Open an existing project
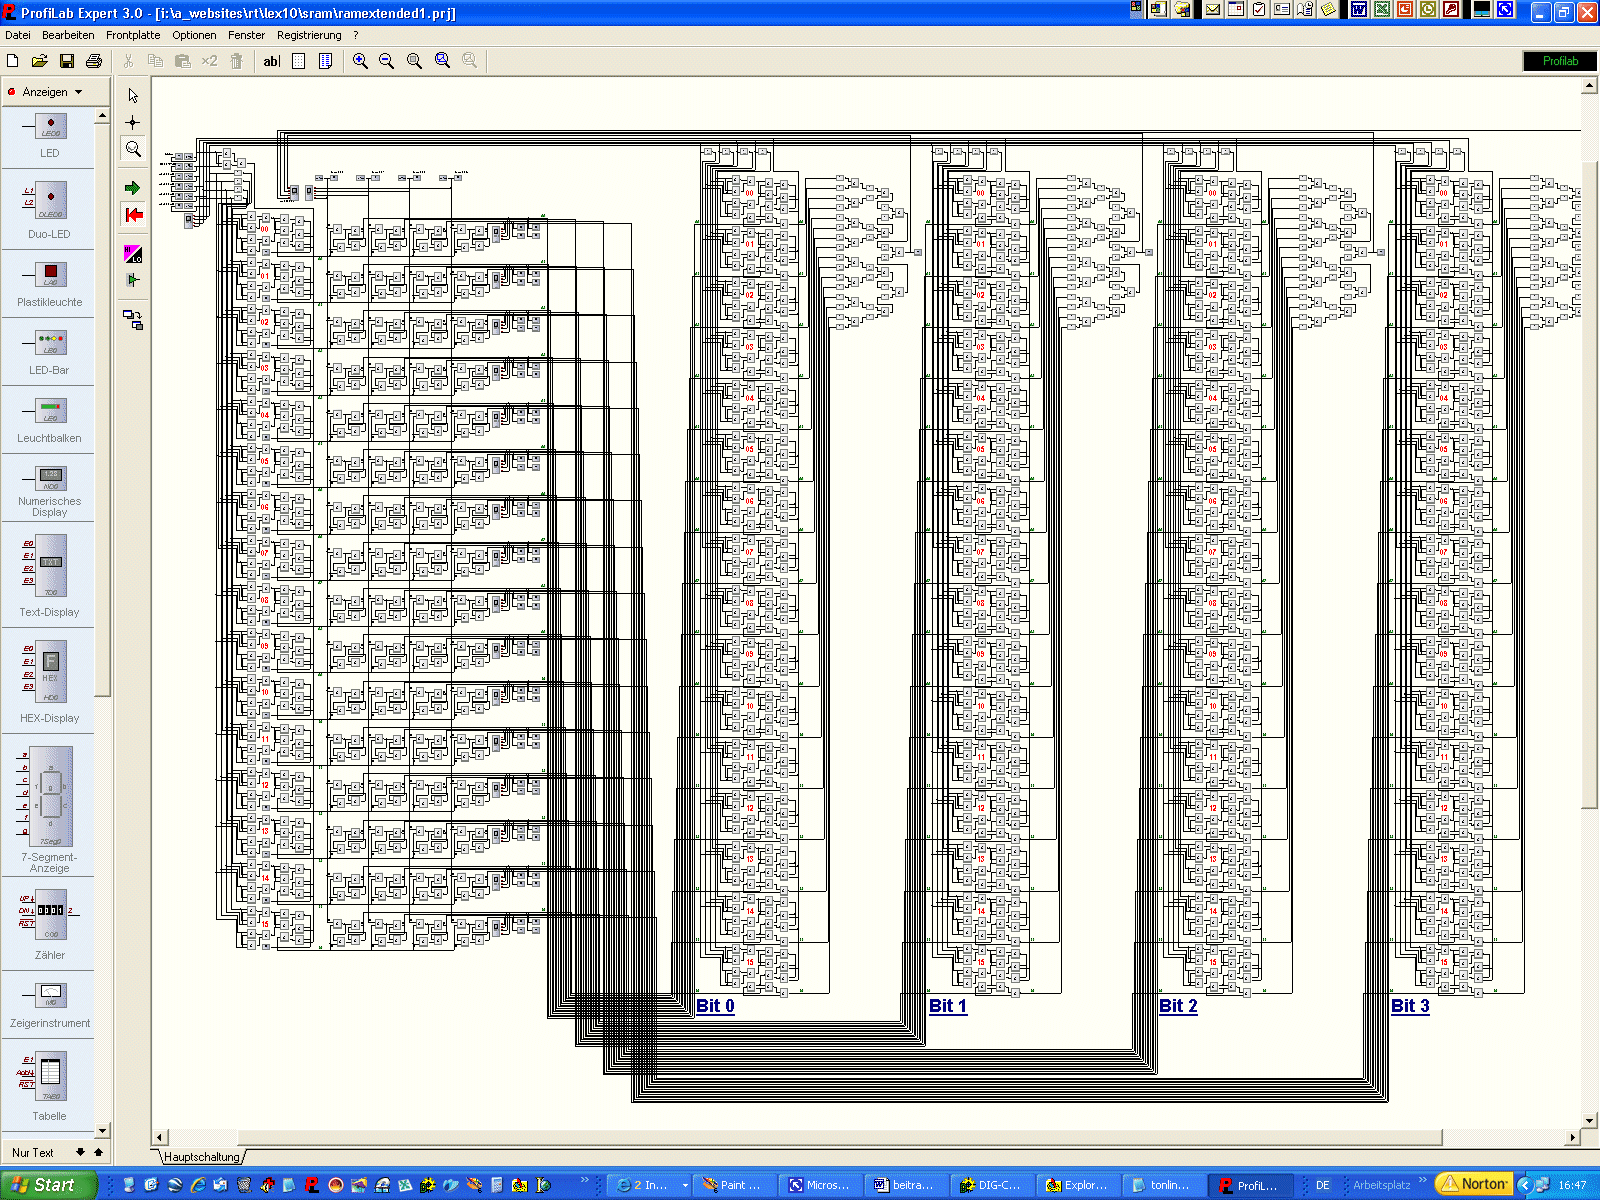Viewport: 1600px width, 1200px height. point(40,61)
